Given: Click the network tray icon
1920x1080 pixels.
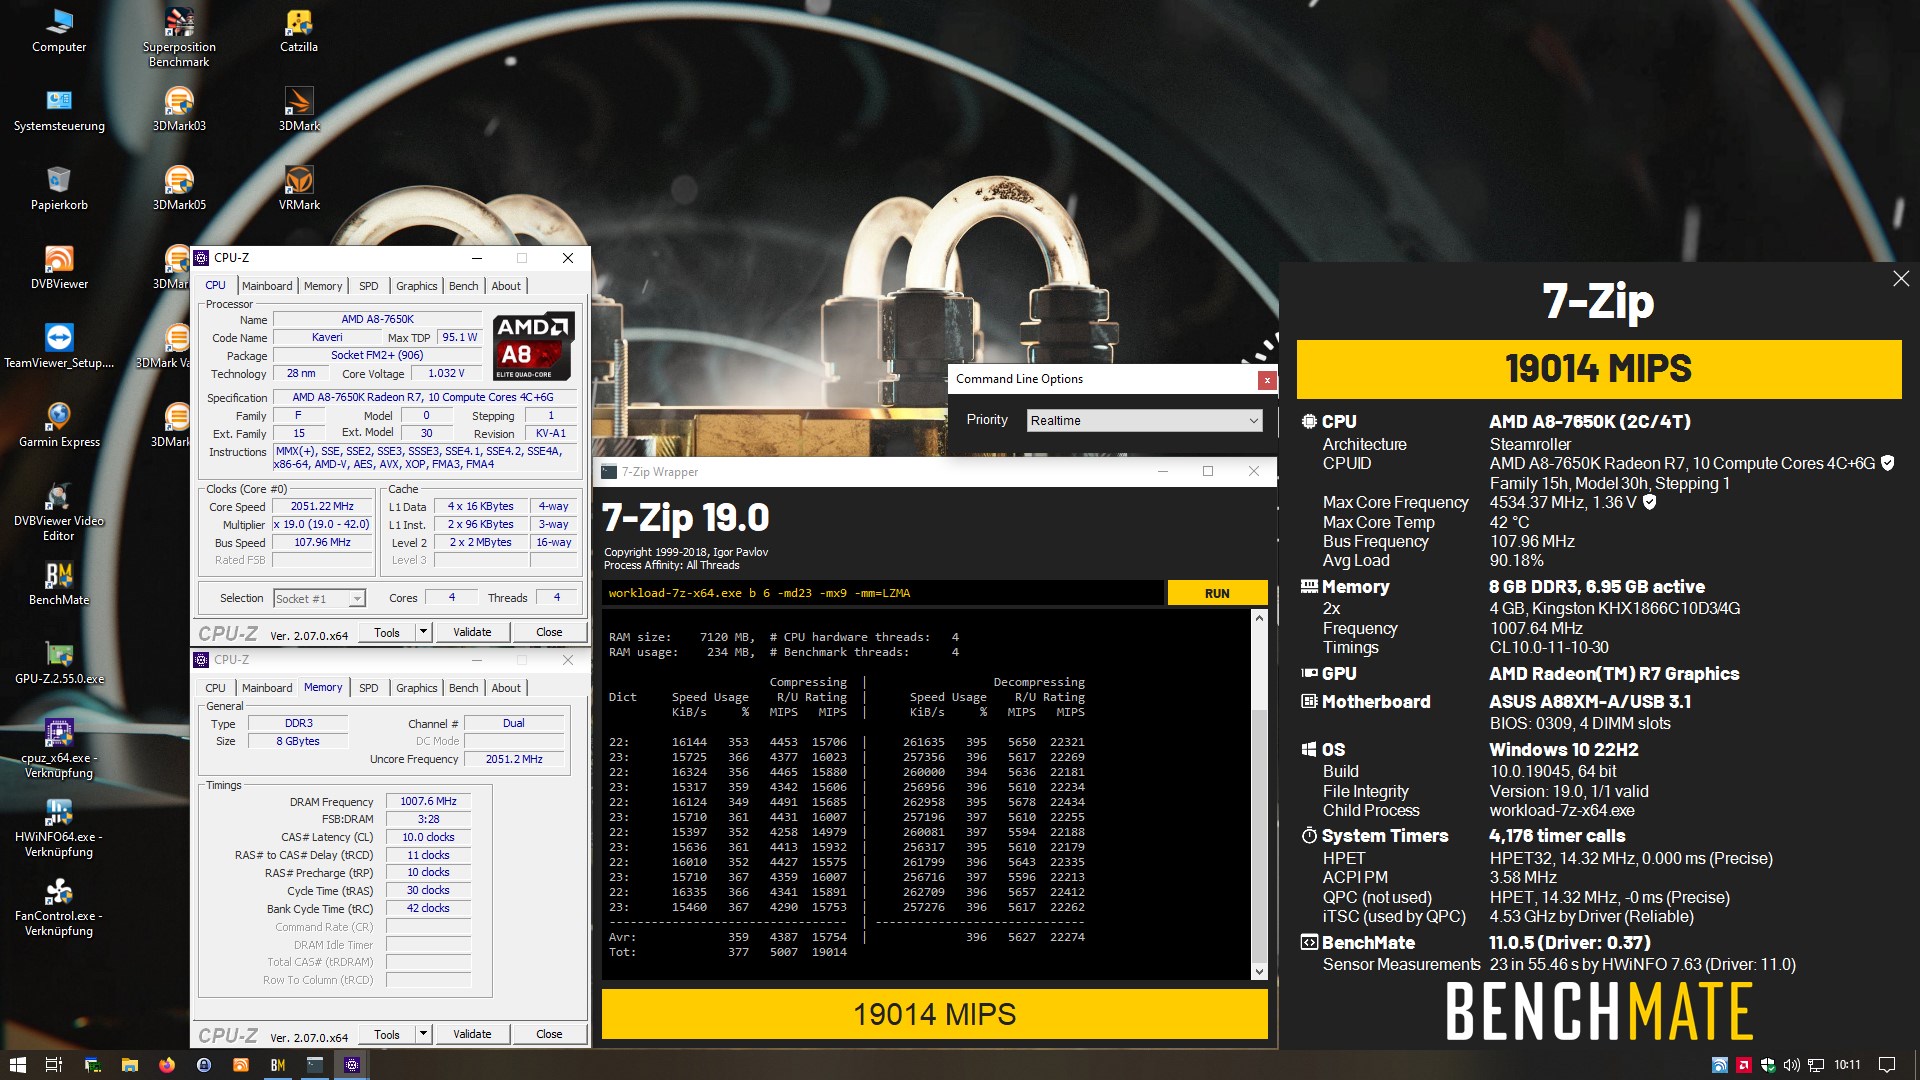Looking at the screenshot, I should pos(1816,1065).
